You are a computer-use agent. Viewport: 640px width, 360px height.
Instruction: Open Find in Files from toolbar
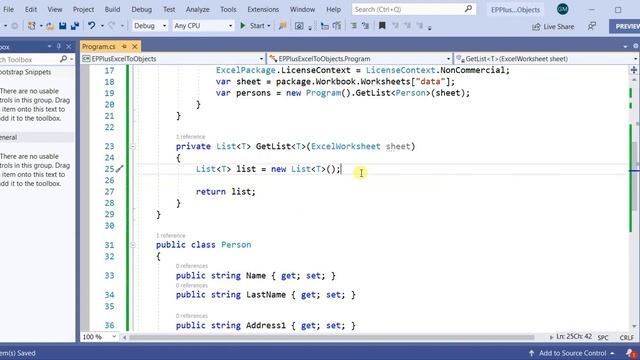[282, 26]
